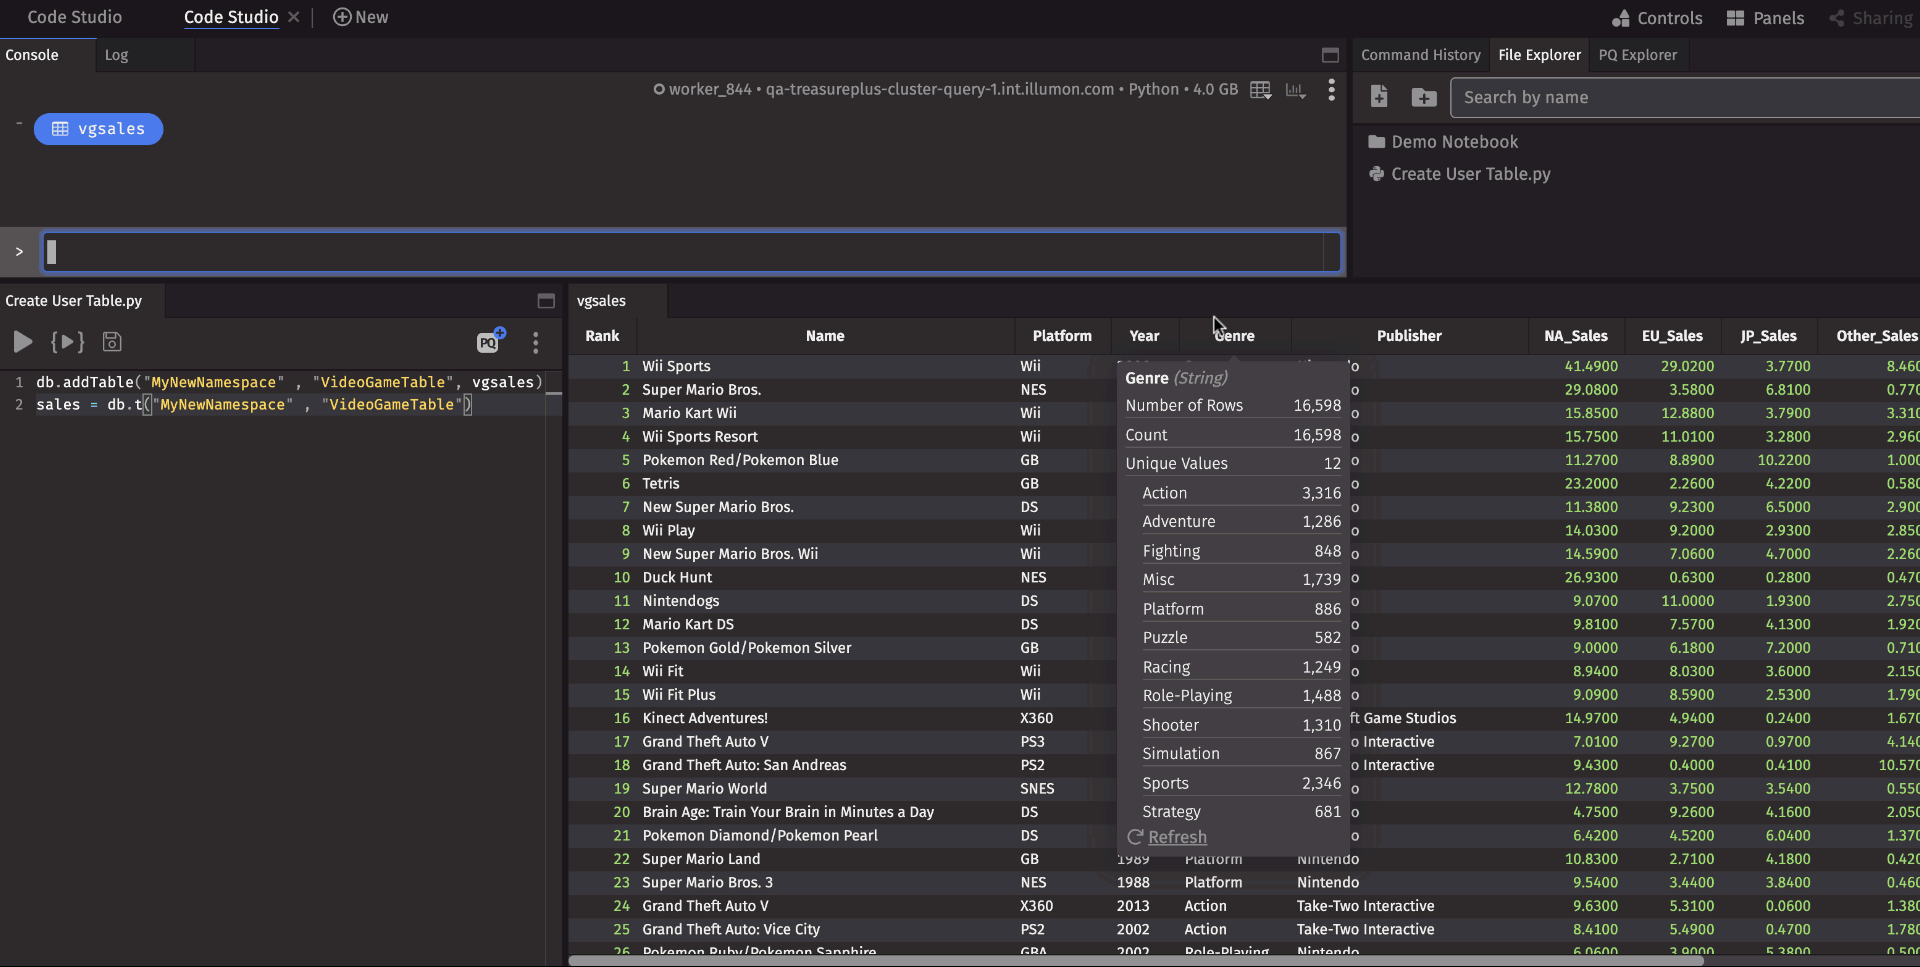Image resolution: width=1920 pixels, height=967 pixels.
Task: Select the first Code Studio title
Action: point(75,17)
